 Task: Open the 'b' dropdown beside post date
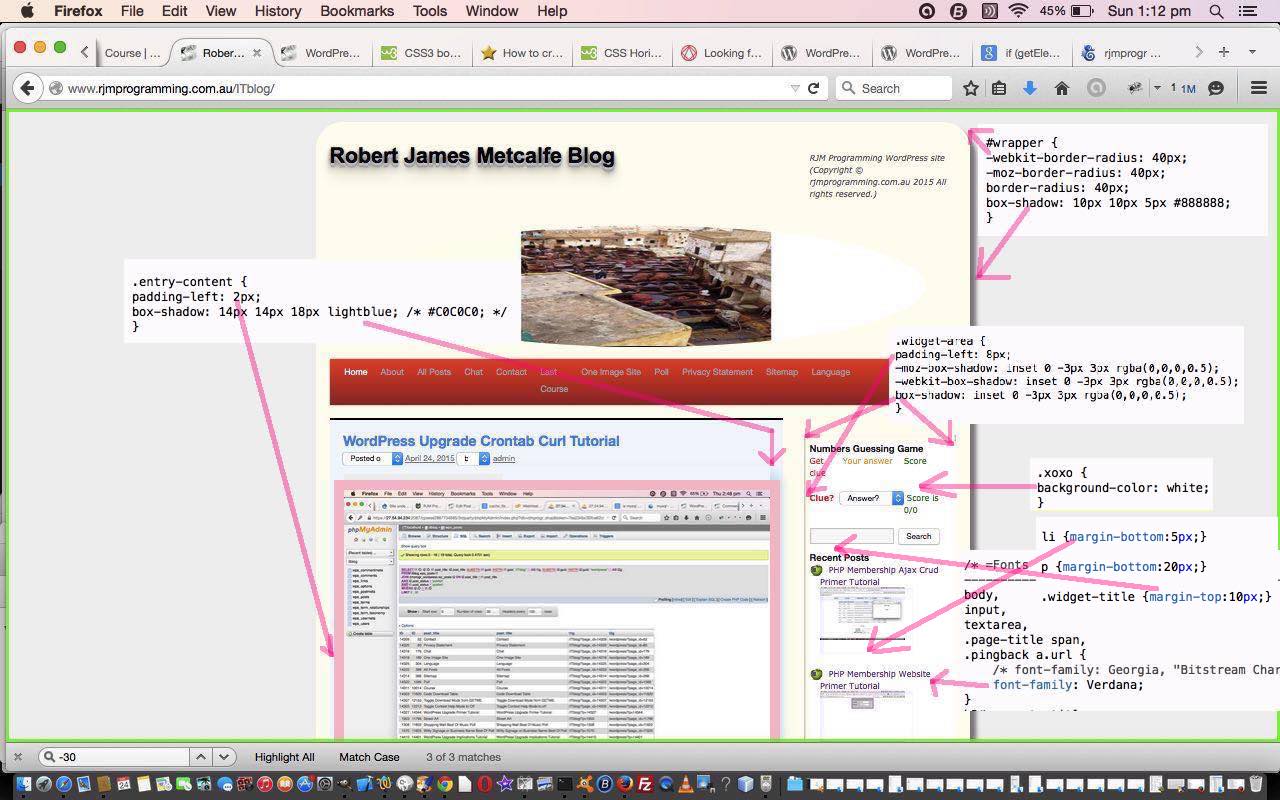[473, 458]
